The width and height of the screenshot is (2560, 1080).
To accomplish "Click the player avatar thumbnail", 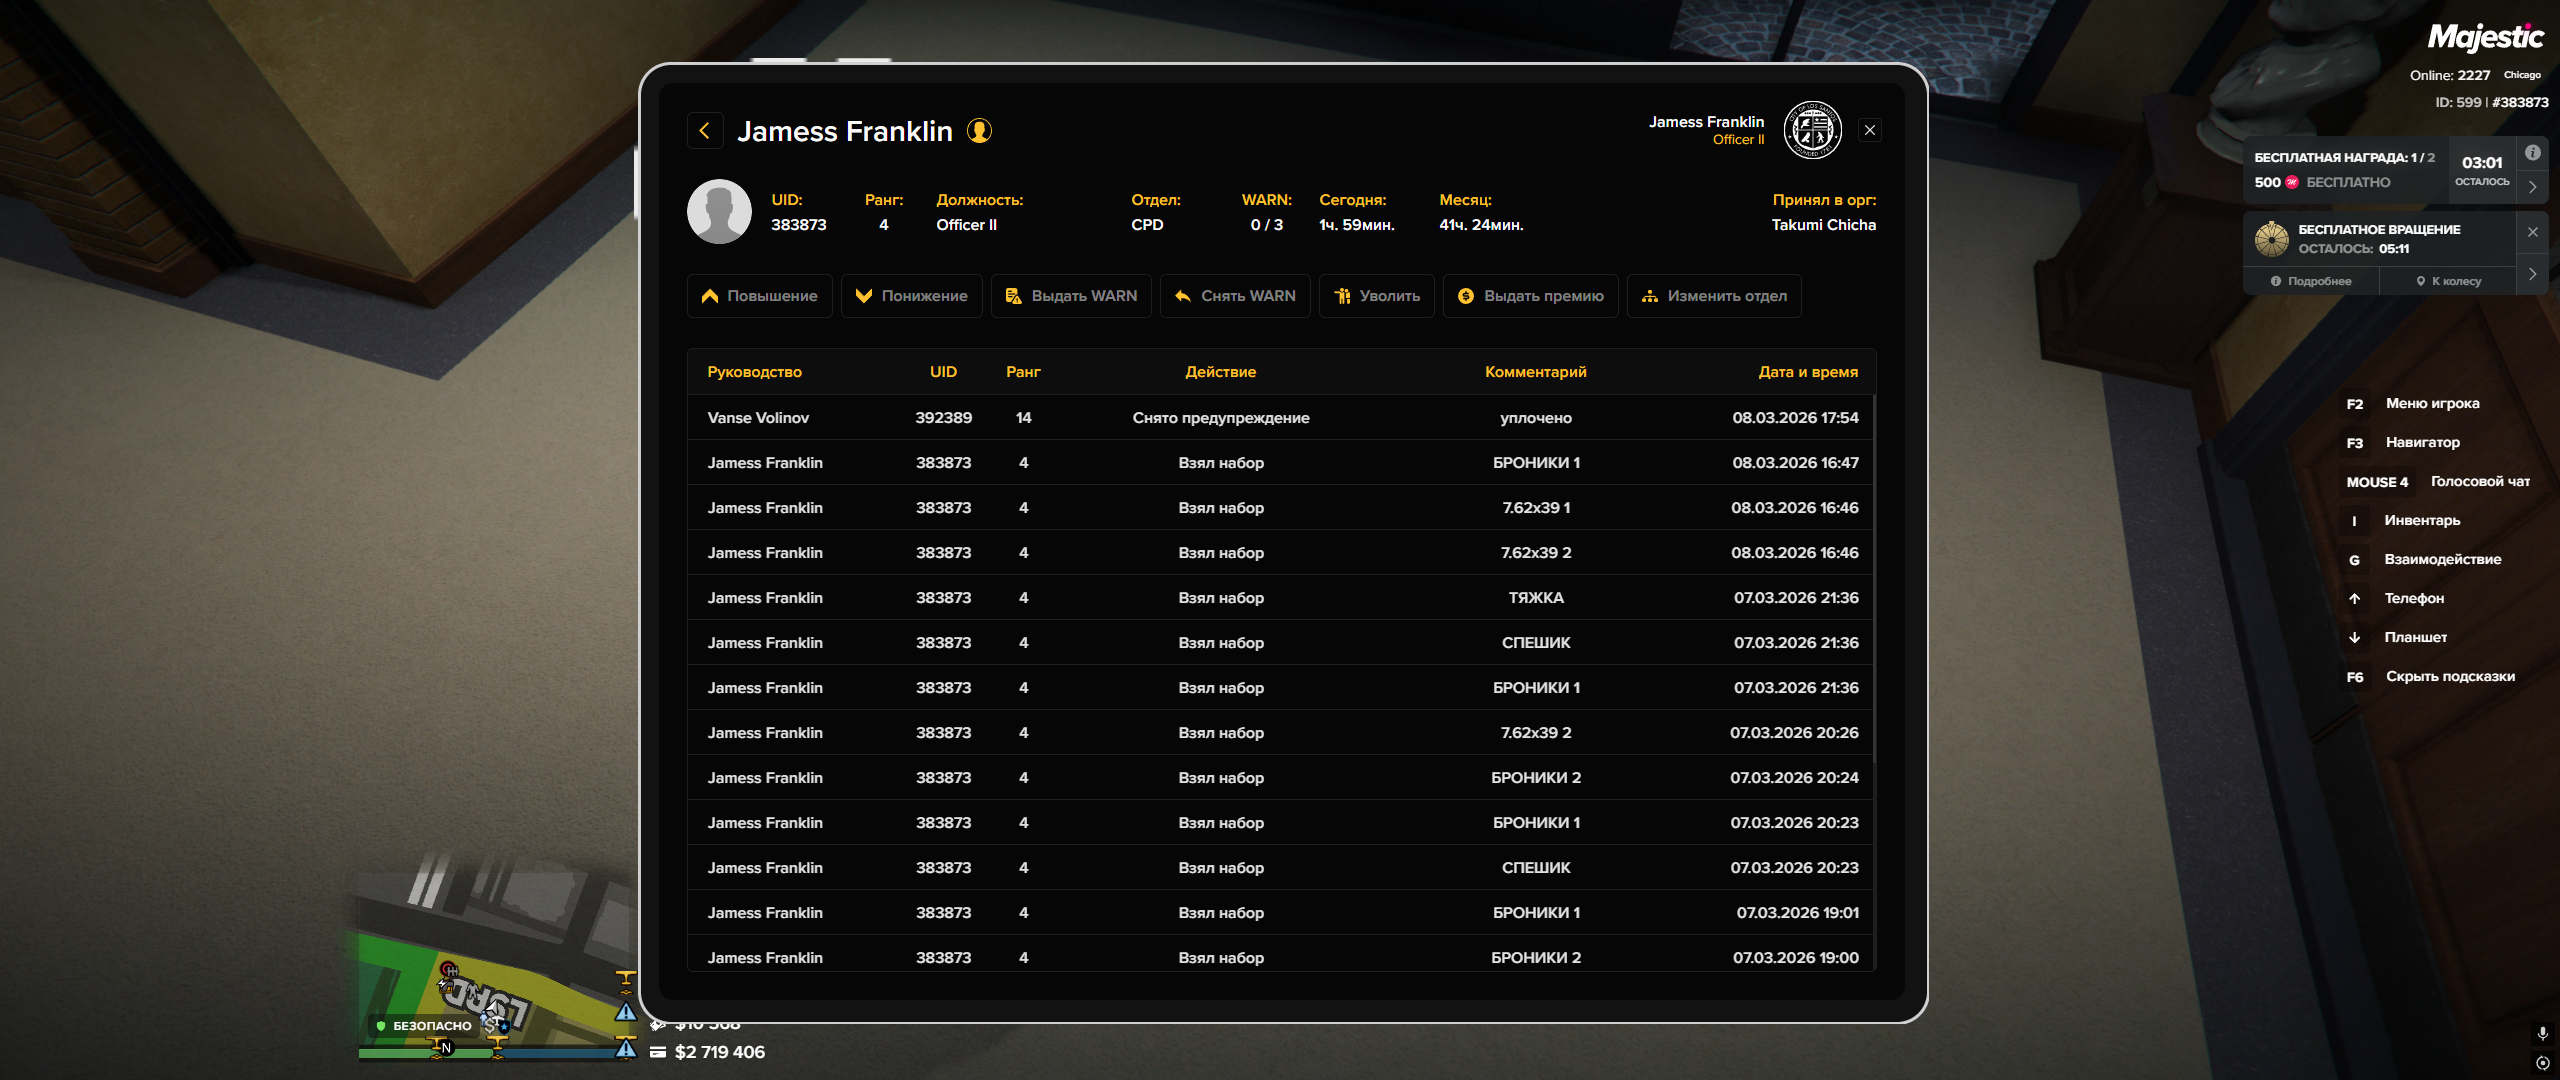I will point(719,212).
